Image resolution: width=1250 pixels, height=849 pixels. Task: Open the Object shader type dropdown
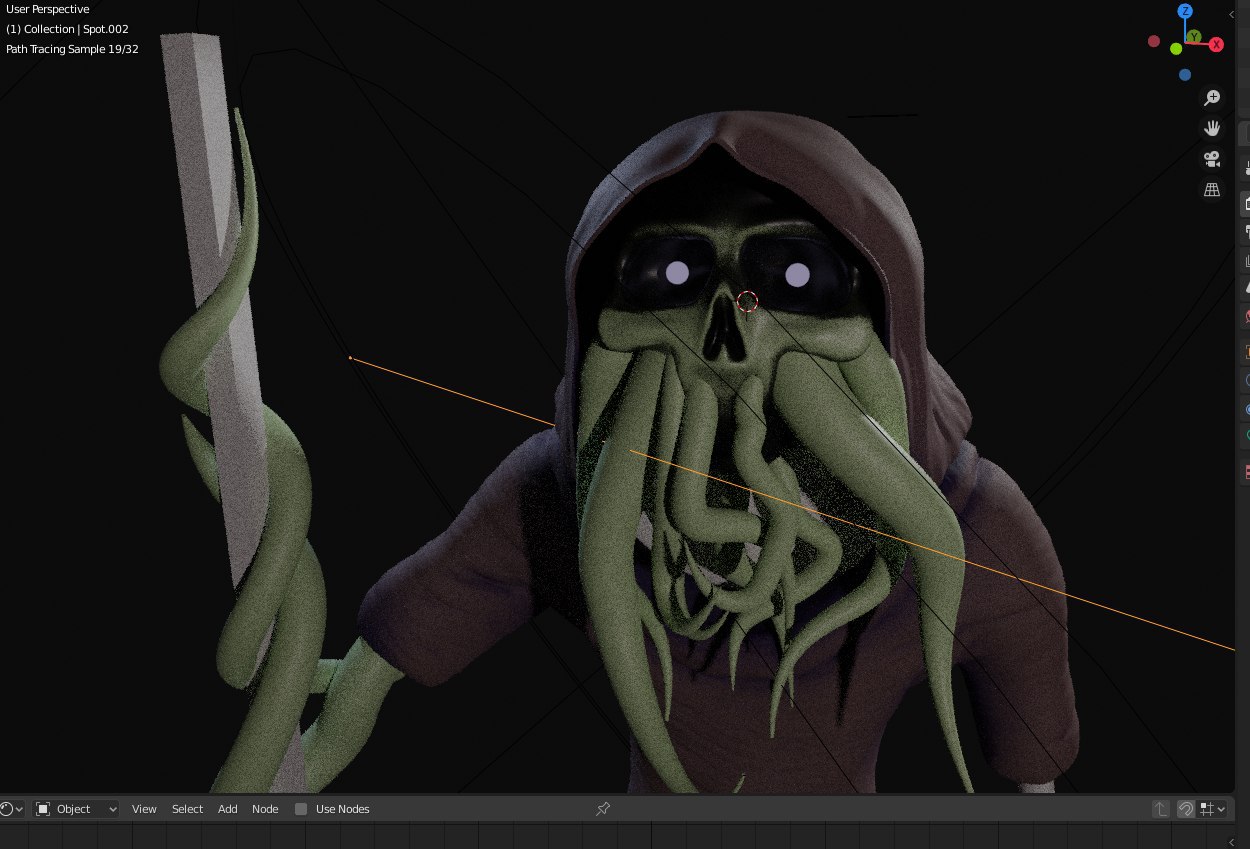click(x=76, y=809)
